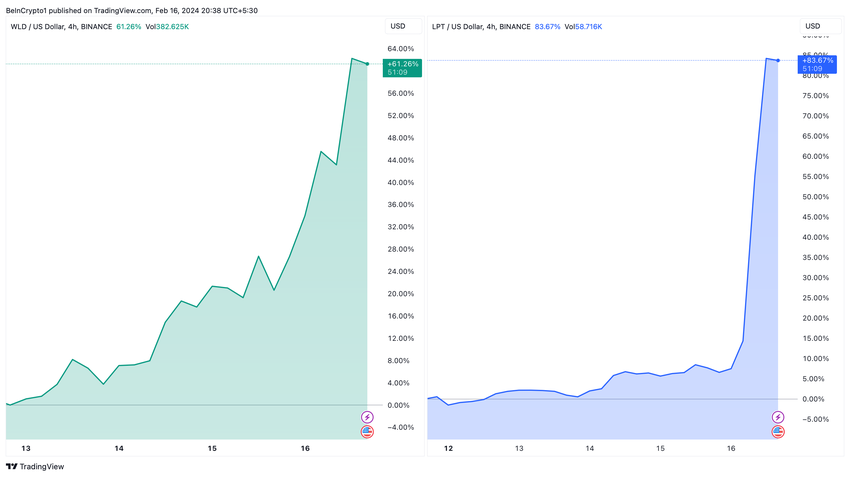Click the purple lightning icon on WLD chart

[368, 417]
